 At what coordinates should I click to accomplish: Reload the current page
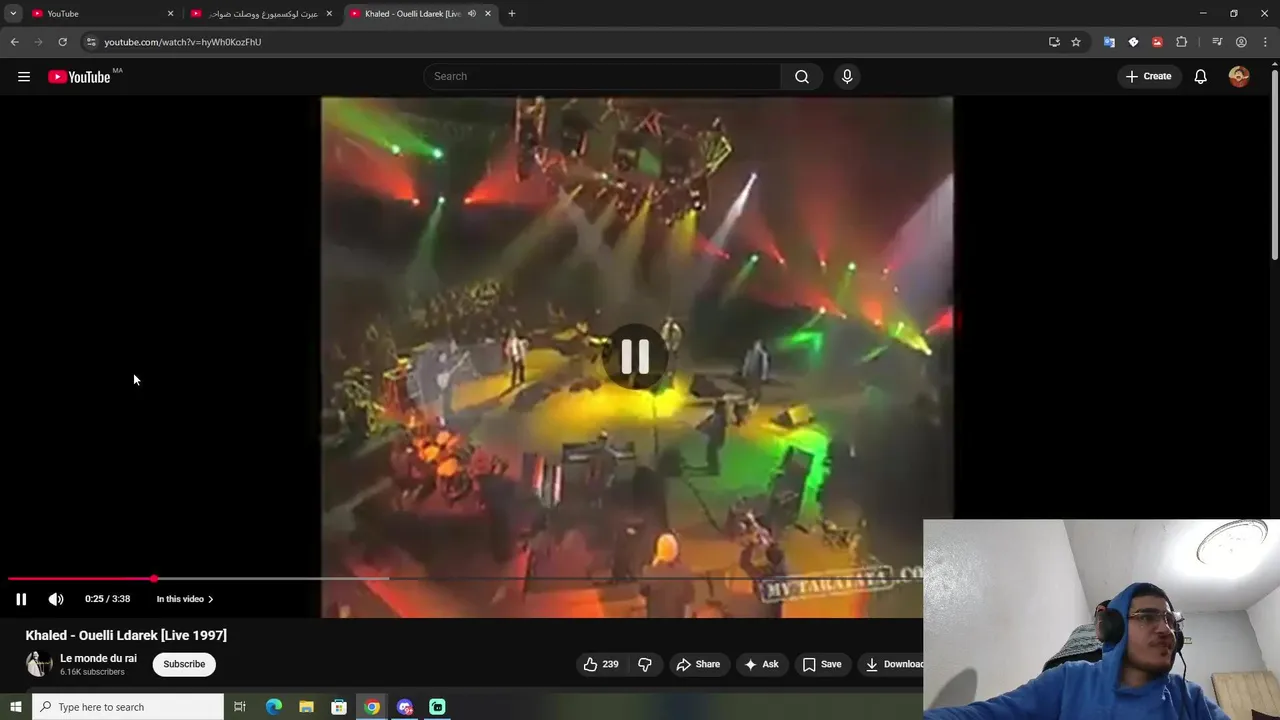pyautogui.click(x=62, y=42)
